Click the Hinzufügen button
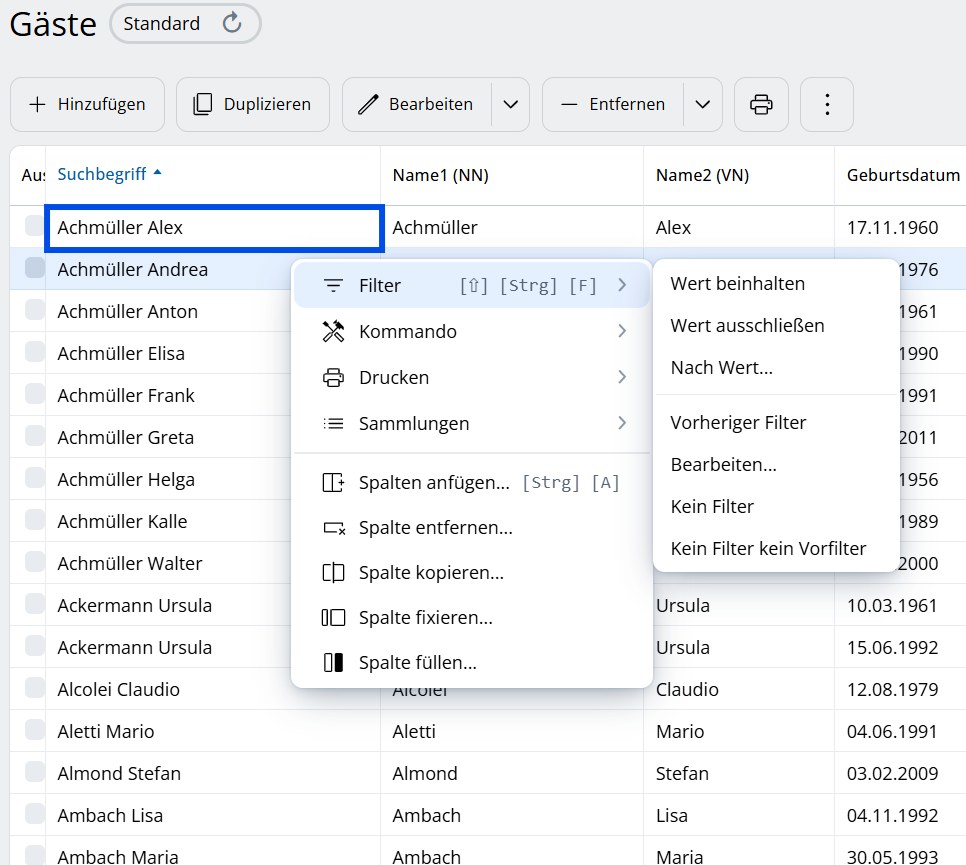Image resolution: width=966 pixels, height=865 pixels. (x=87, y=105)
